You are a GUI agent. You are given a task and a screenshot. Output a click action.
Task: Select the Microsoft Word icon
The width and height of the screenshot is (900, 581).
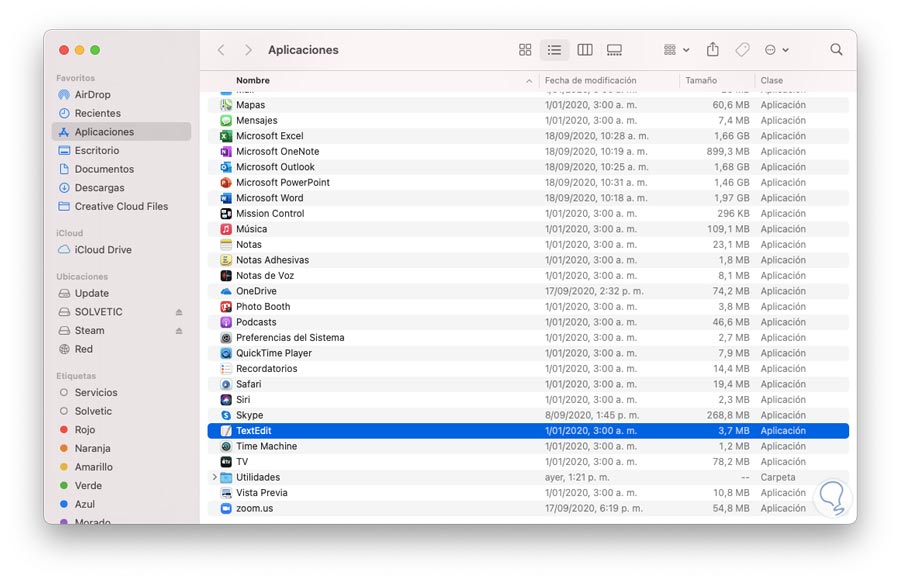(x=226, y=198)
